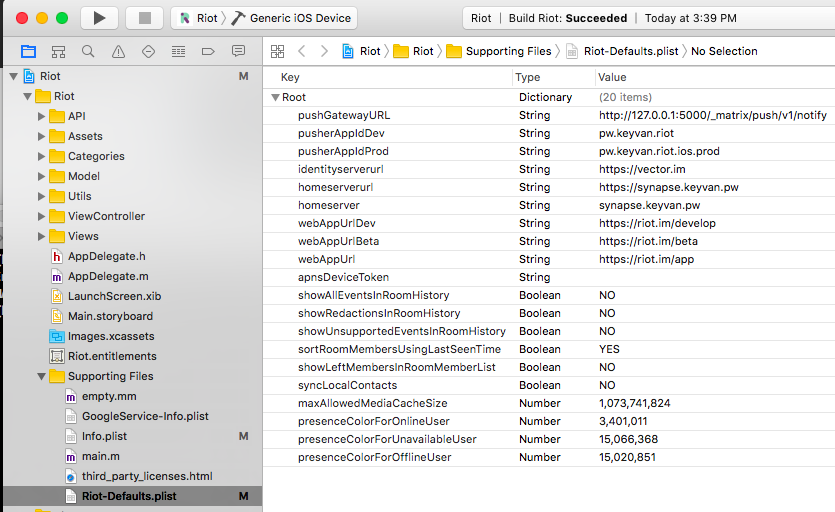Viewport: 835px width, 512px height.
Task: Toggle syncLocalContacts NO value
Action: [607, 385]
